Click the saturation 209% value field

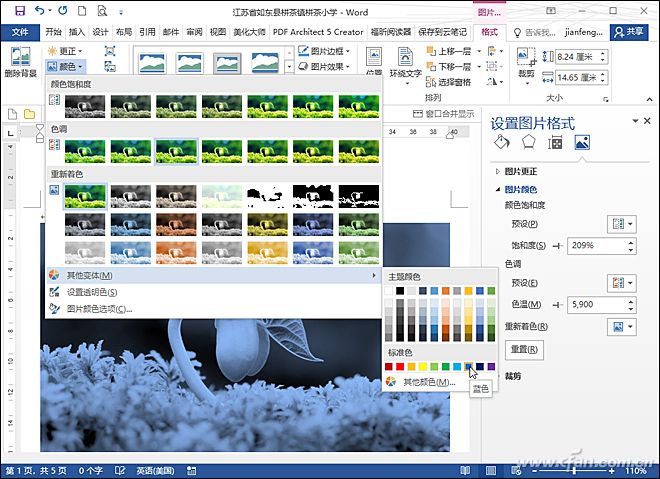[x=596, y=246]
